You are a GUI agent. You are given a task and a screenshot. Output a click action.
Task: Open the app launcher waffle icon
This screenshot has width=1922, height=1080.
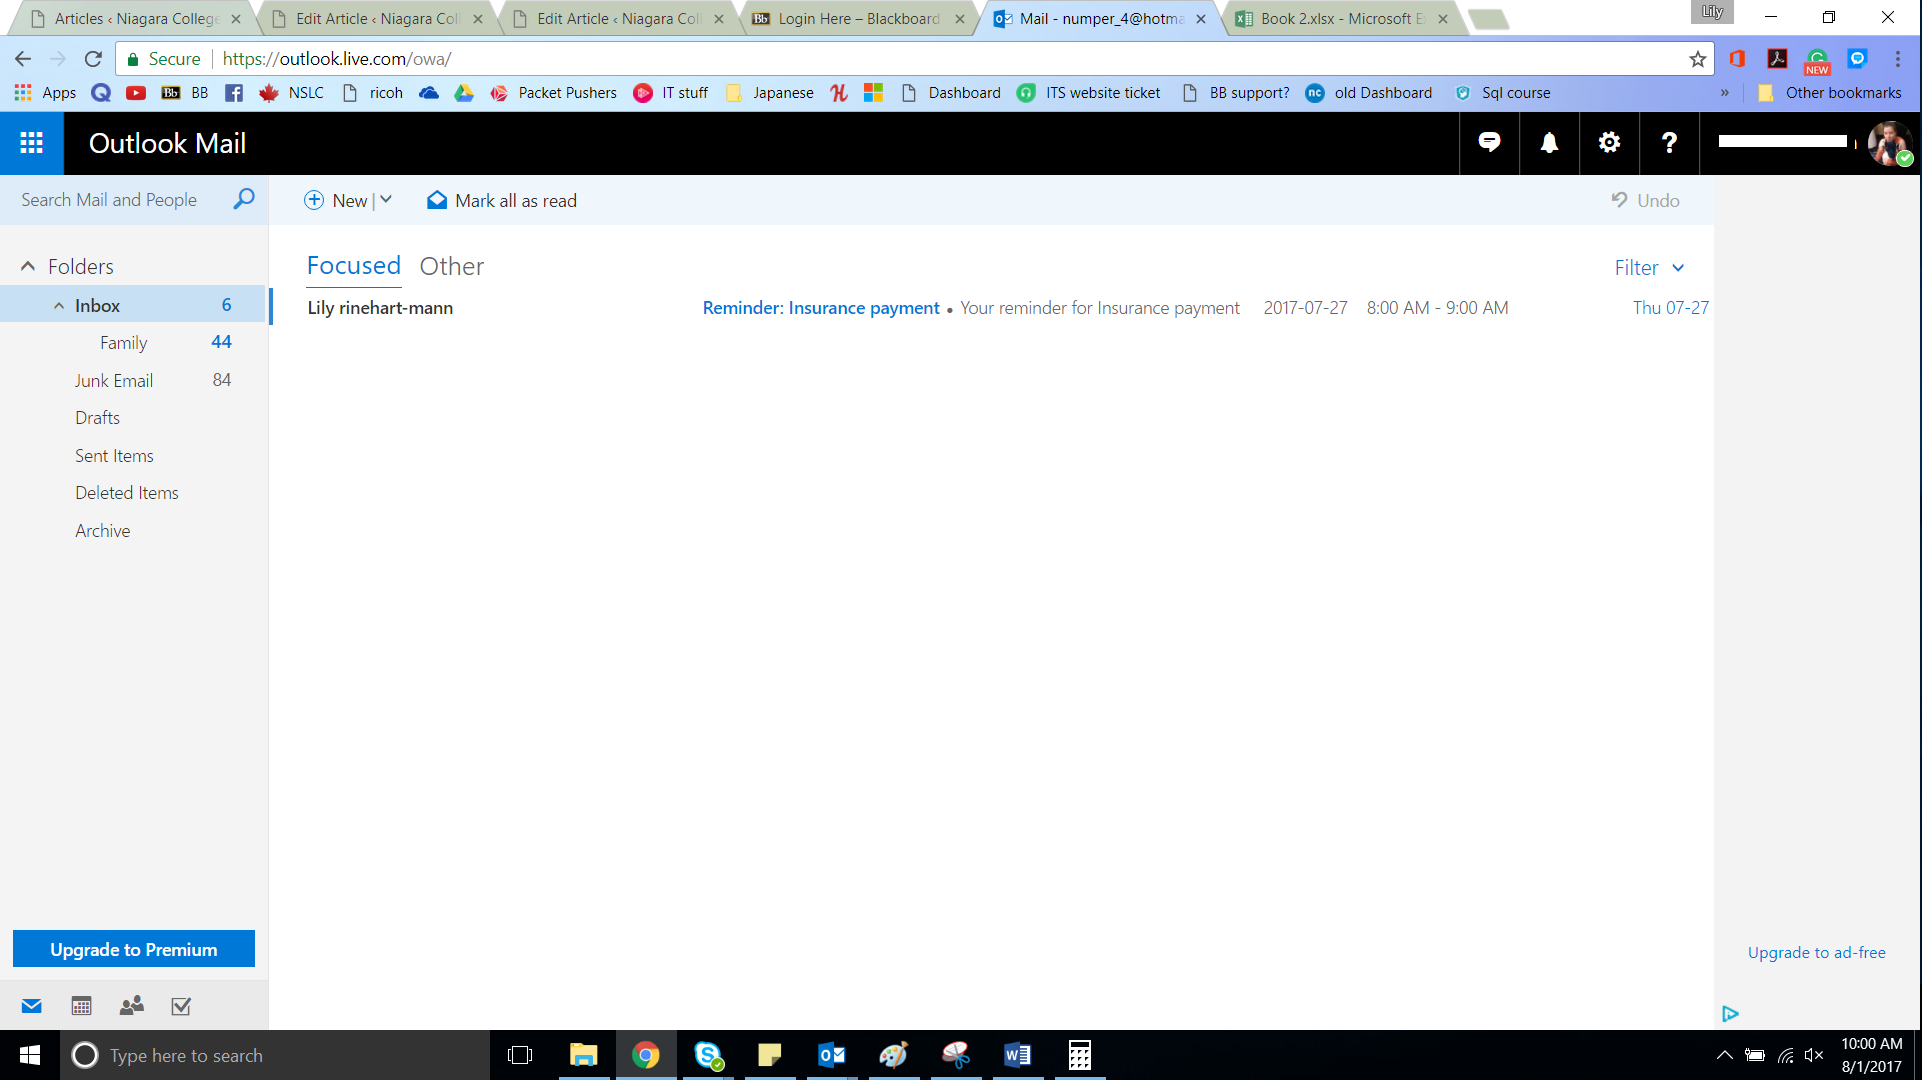tap(31, 143)
